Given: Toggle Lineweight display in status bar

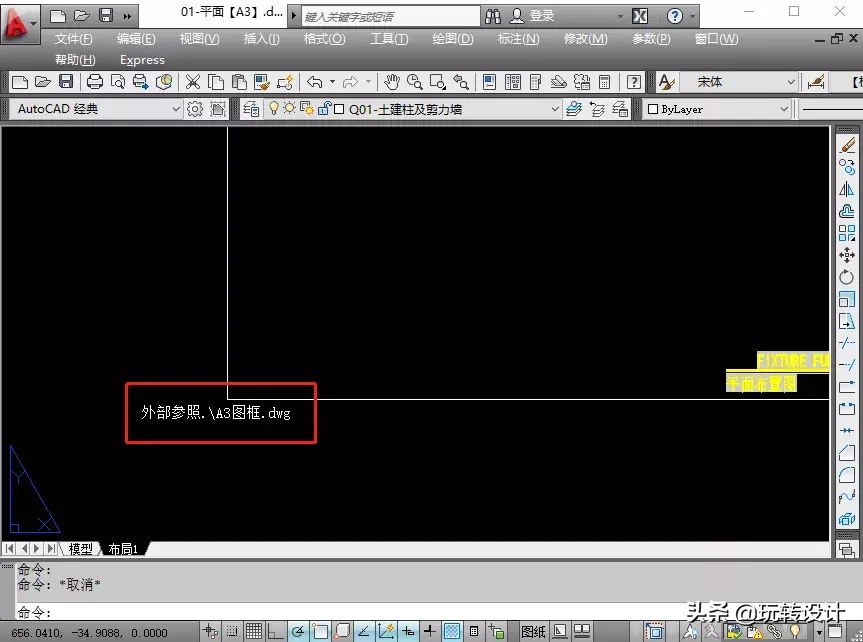Looking at the screenshot, I should (430, 632).
